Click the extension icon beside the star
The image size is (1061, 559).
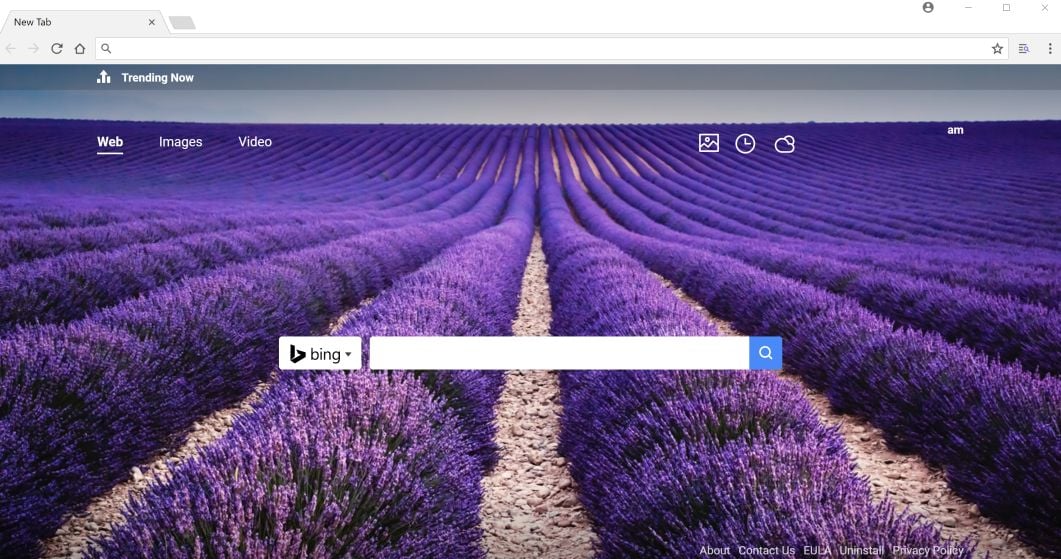pos(1024,48)
